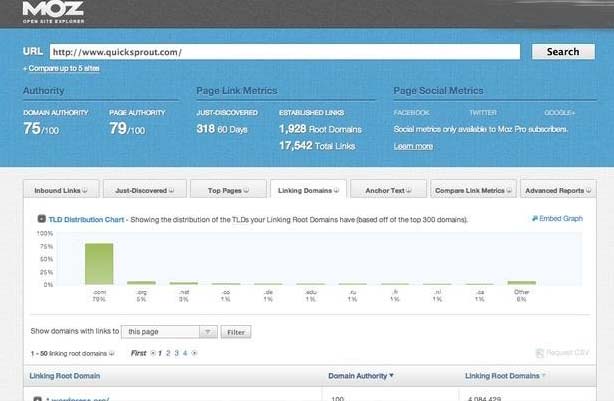
Task: Switch to the Top Pages tab
Action: (227, 189)
